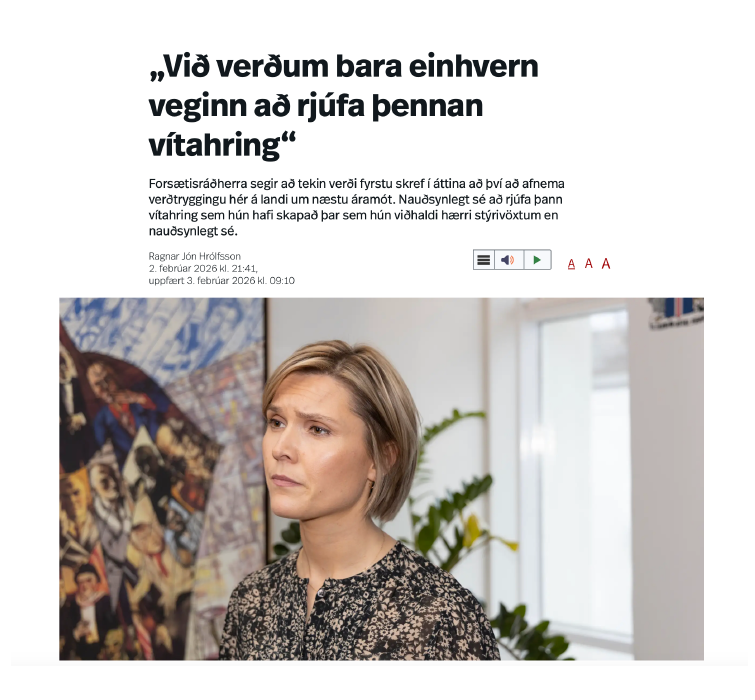Click the speaker listen icon
Image resolution: width=755 pixels, height=700 pixels.
point(508,260)
